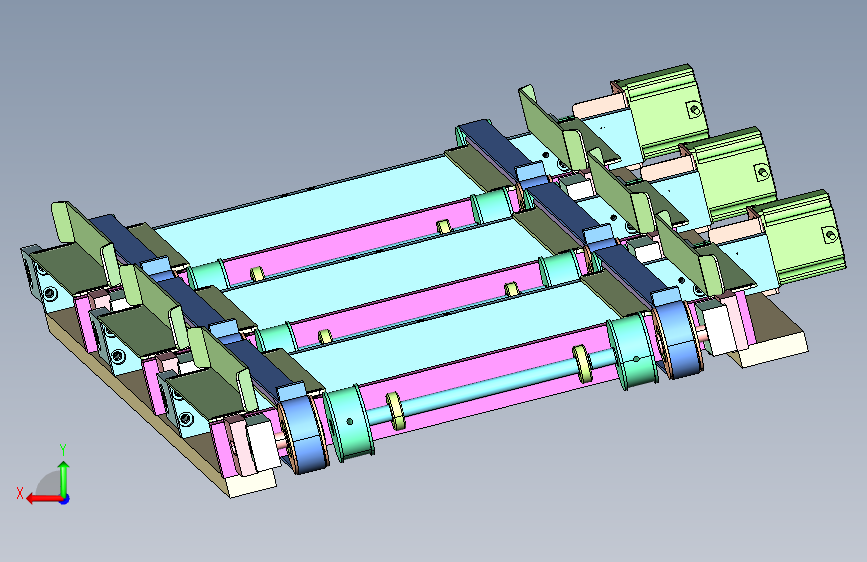Click the green Y axis arrow of triad
Screen dimensions: 867x562
pos(64,478)
